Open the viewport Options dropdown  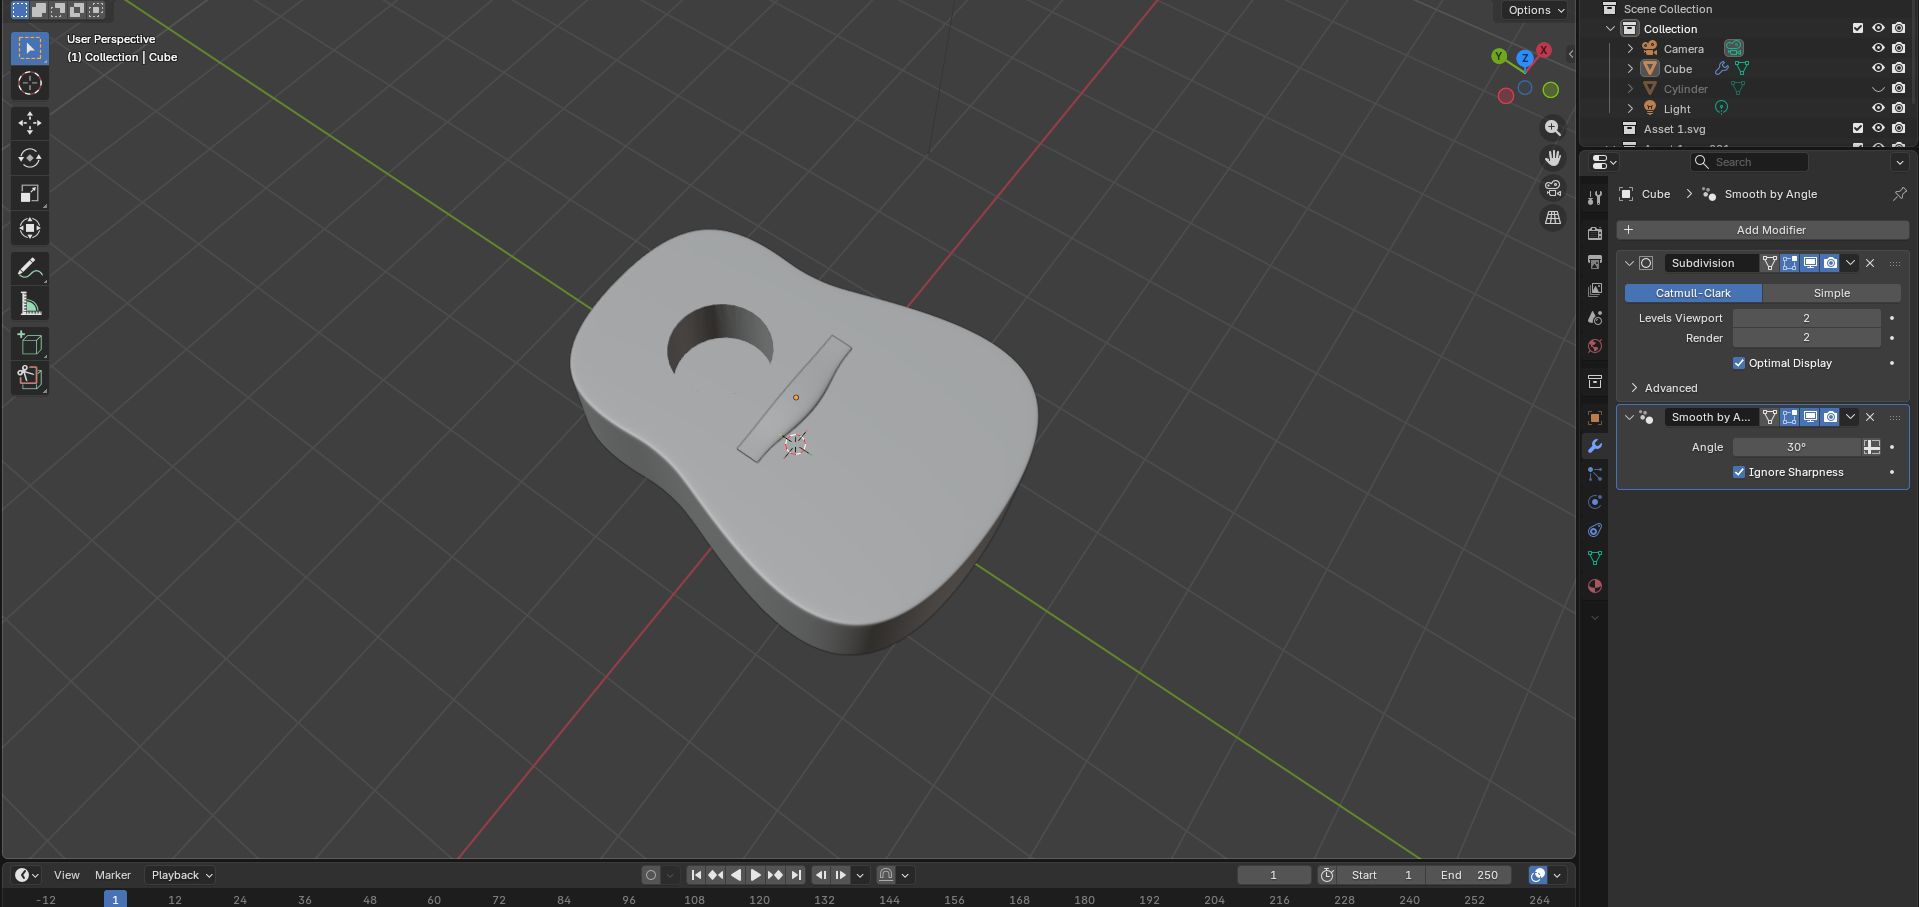coord(1536,10)
